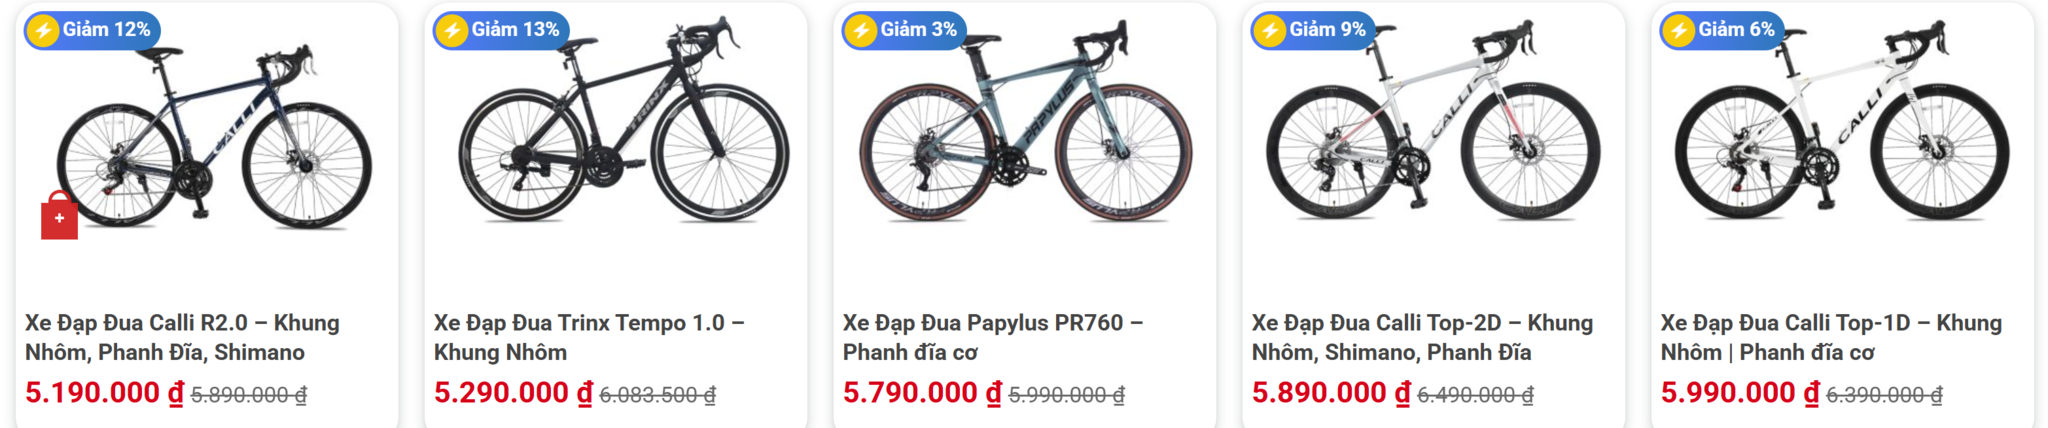Open Xe Đạp Đua Papylus PR760 title
The height and width of the screenshot is (428, 2048).
coord(993,337)
